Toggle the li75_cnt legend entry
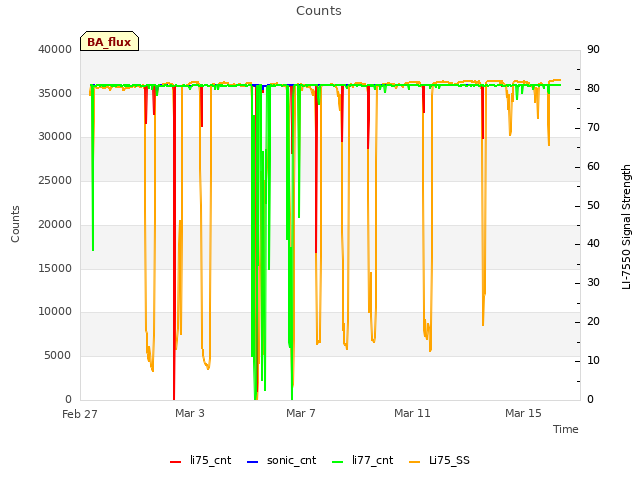Image resolution: width=640 pixels, height=480 pixels. (200, 460)
